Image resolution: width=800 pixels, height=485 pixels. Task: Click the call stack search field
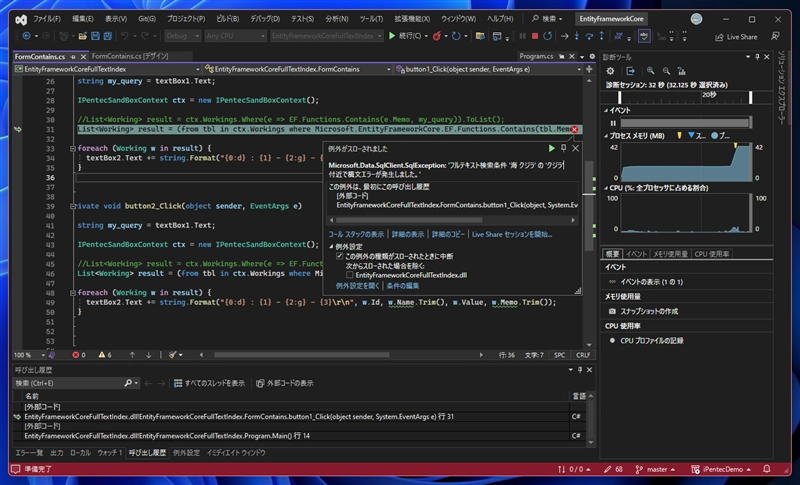click(x=77, y=383)
